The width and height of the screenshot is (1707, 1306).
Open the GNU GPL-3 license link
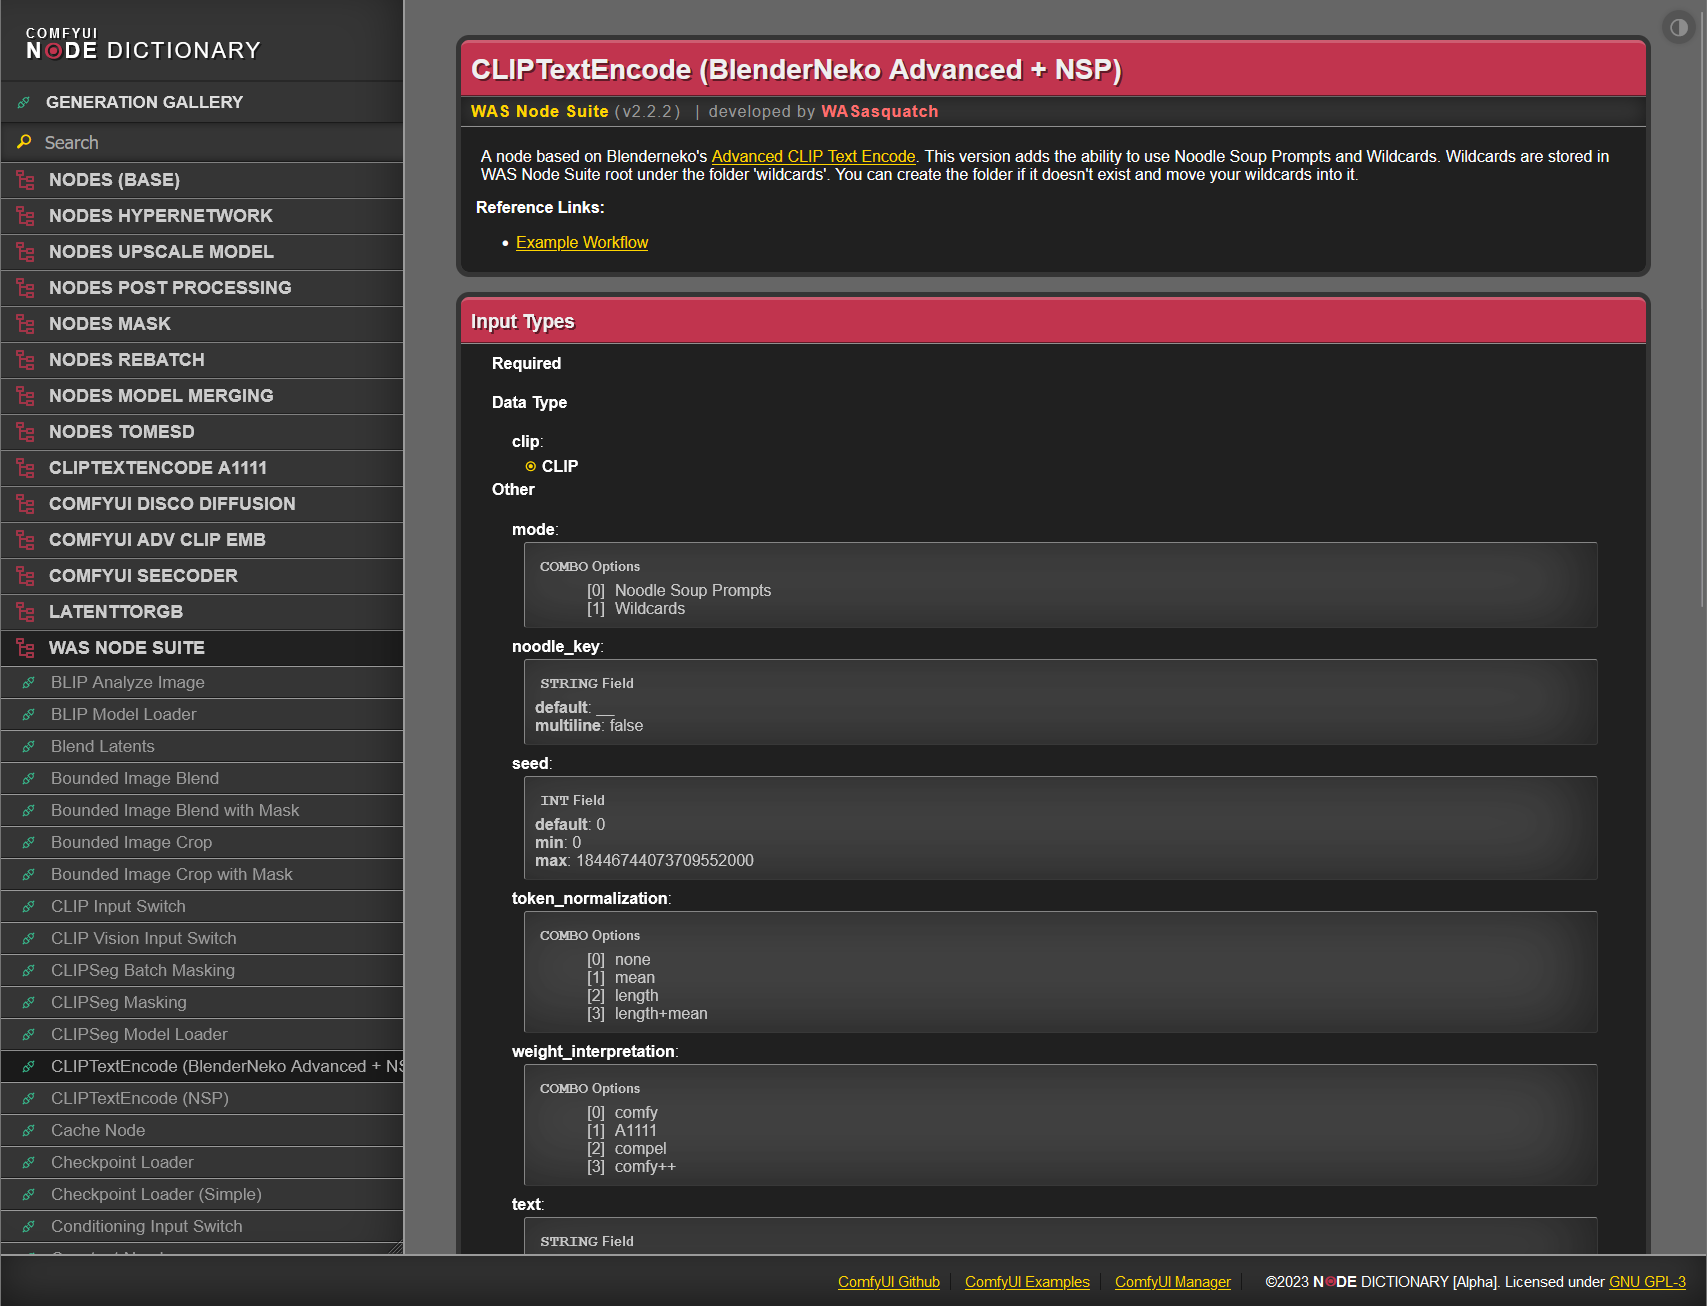pos(1647,1282)
